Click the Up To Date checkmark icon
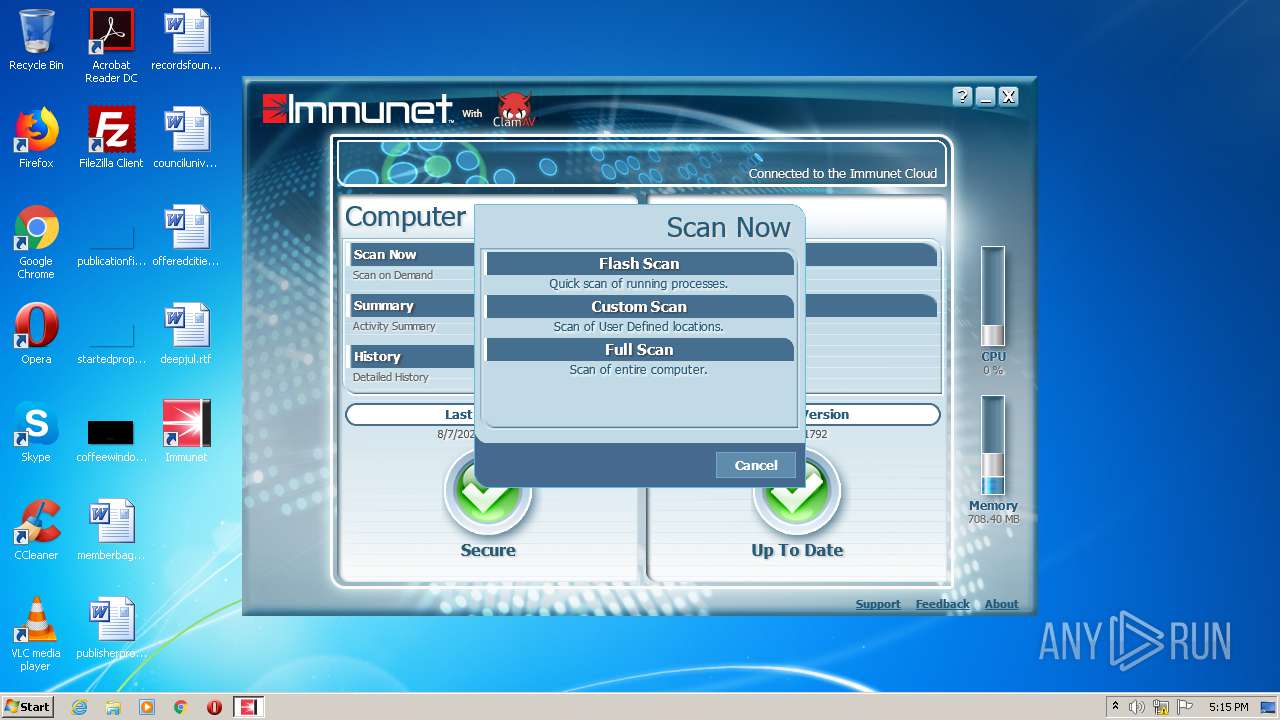 (x=796, y=491)
